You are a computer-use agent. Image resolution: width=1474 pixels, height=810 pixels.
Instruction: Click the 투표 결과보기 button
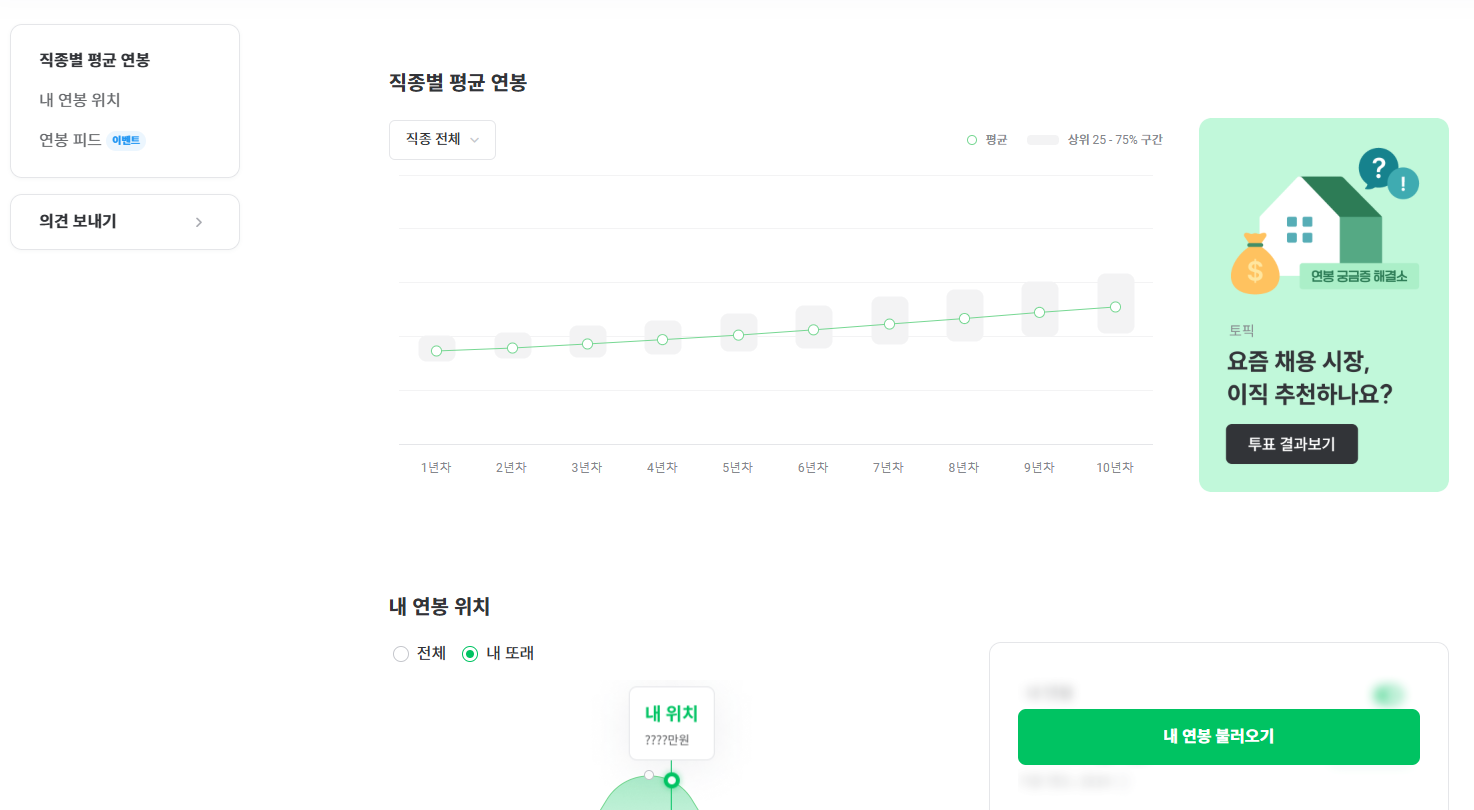[x=1291, y=443]
